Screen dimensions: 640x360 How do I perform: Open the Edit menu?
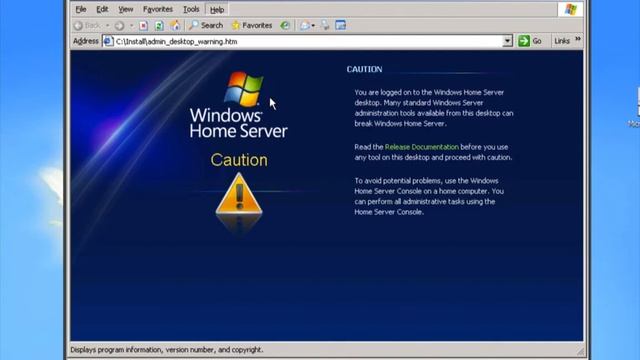click(102, 9)
